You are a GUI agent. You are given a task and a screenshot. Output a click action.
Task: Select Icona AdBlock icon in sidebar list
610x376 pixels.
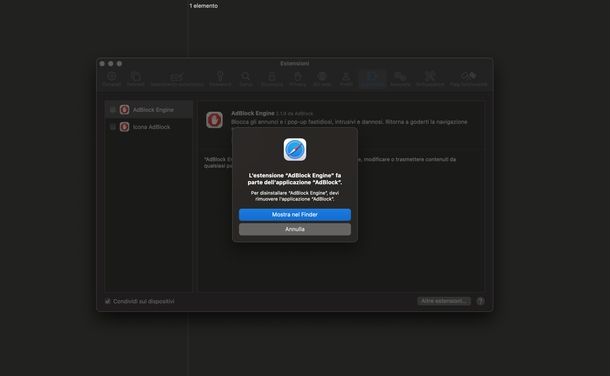point(124,127)
